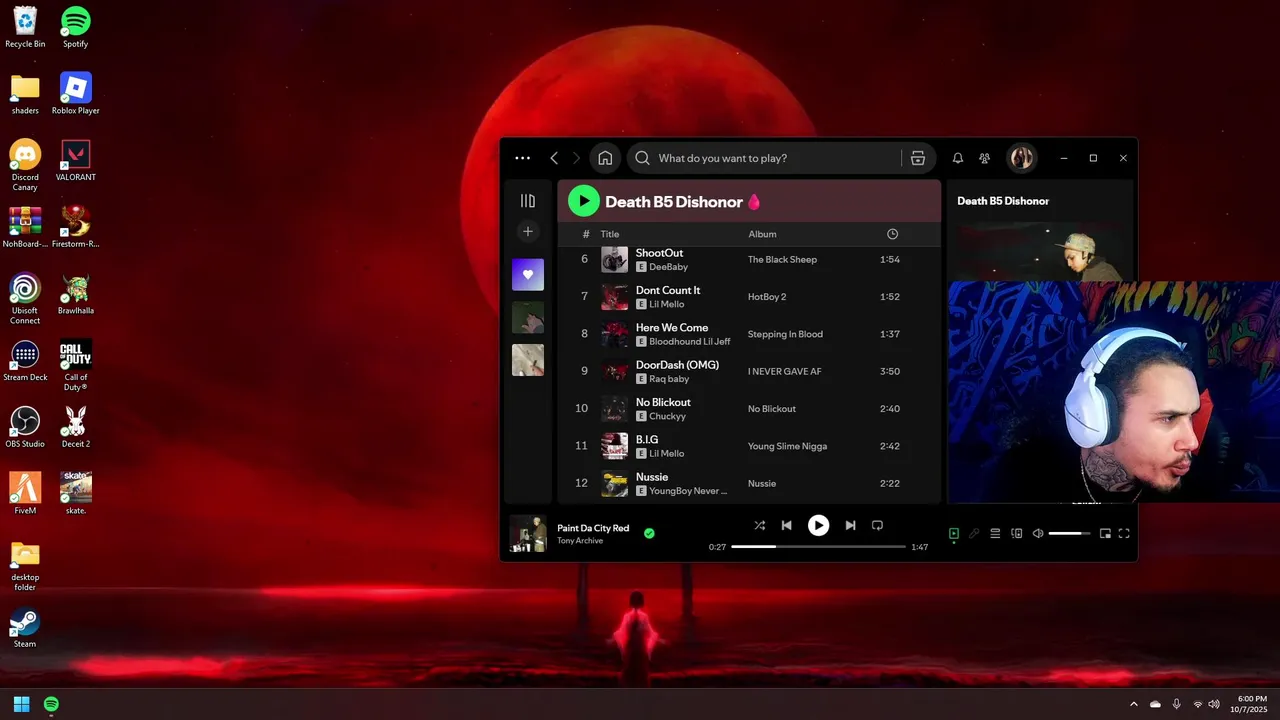Open artist Bloodhound Lil Jeff link
Viewport: 1280px width, 720px height.
click(x=689, y=342)
